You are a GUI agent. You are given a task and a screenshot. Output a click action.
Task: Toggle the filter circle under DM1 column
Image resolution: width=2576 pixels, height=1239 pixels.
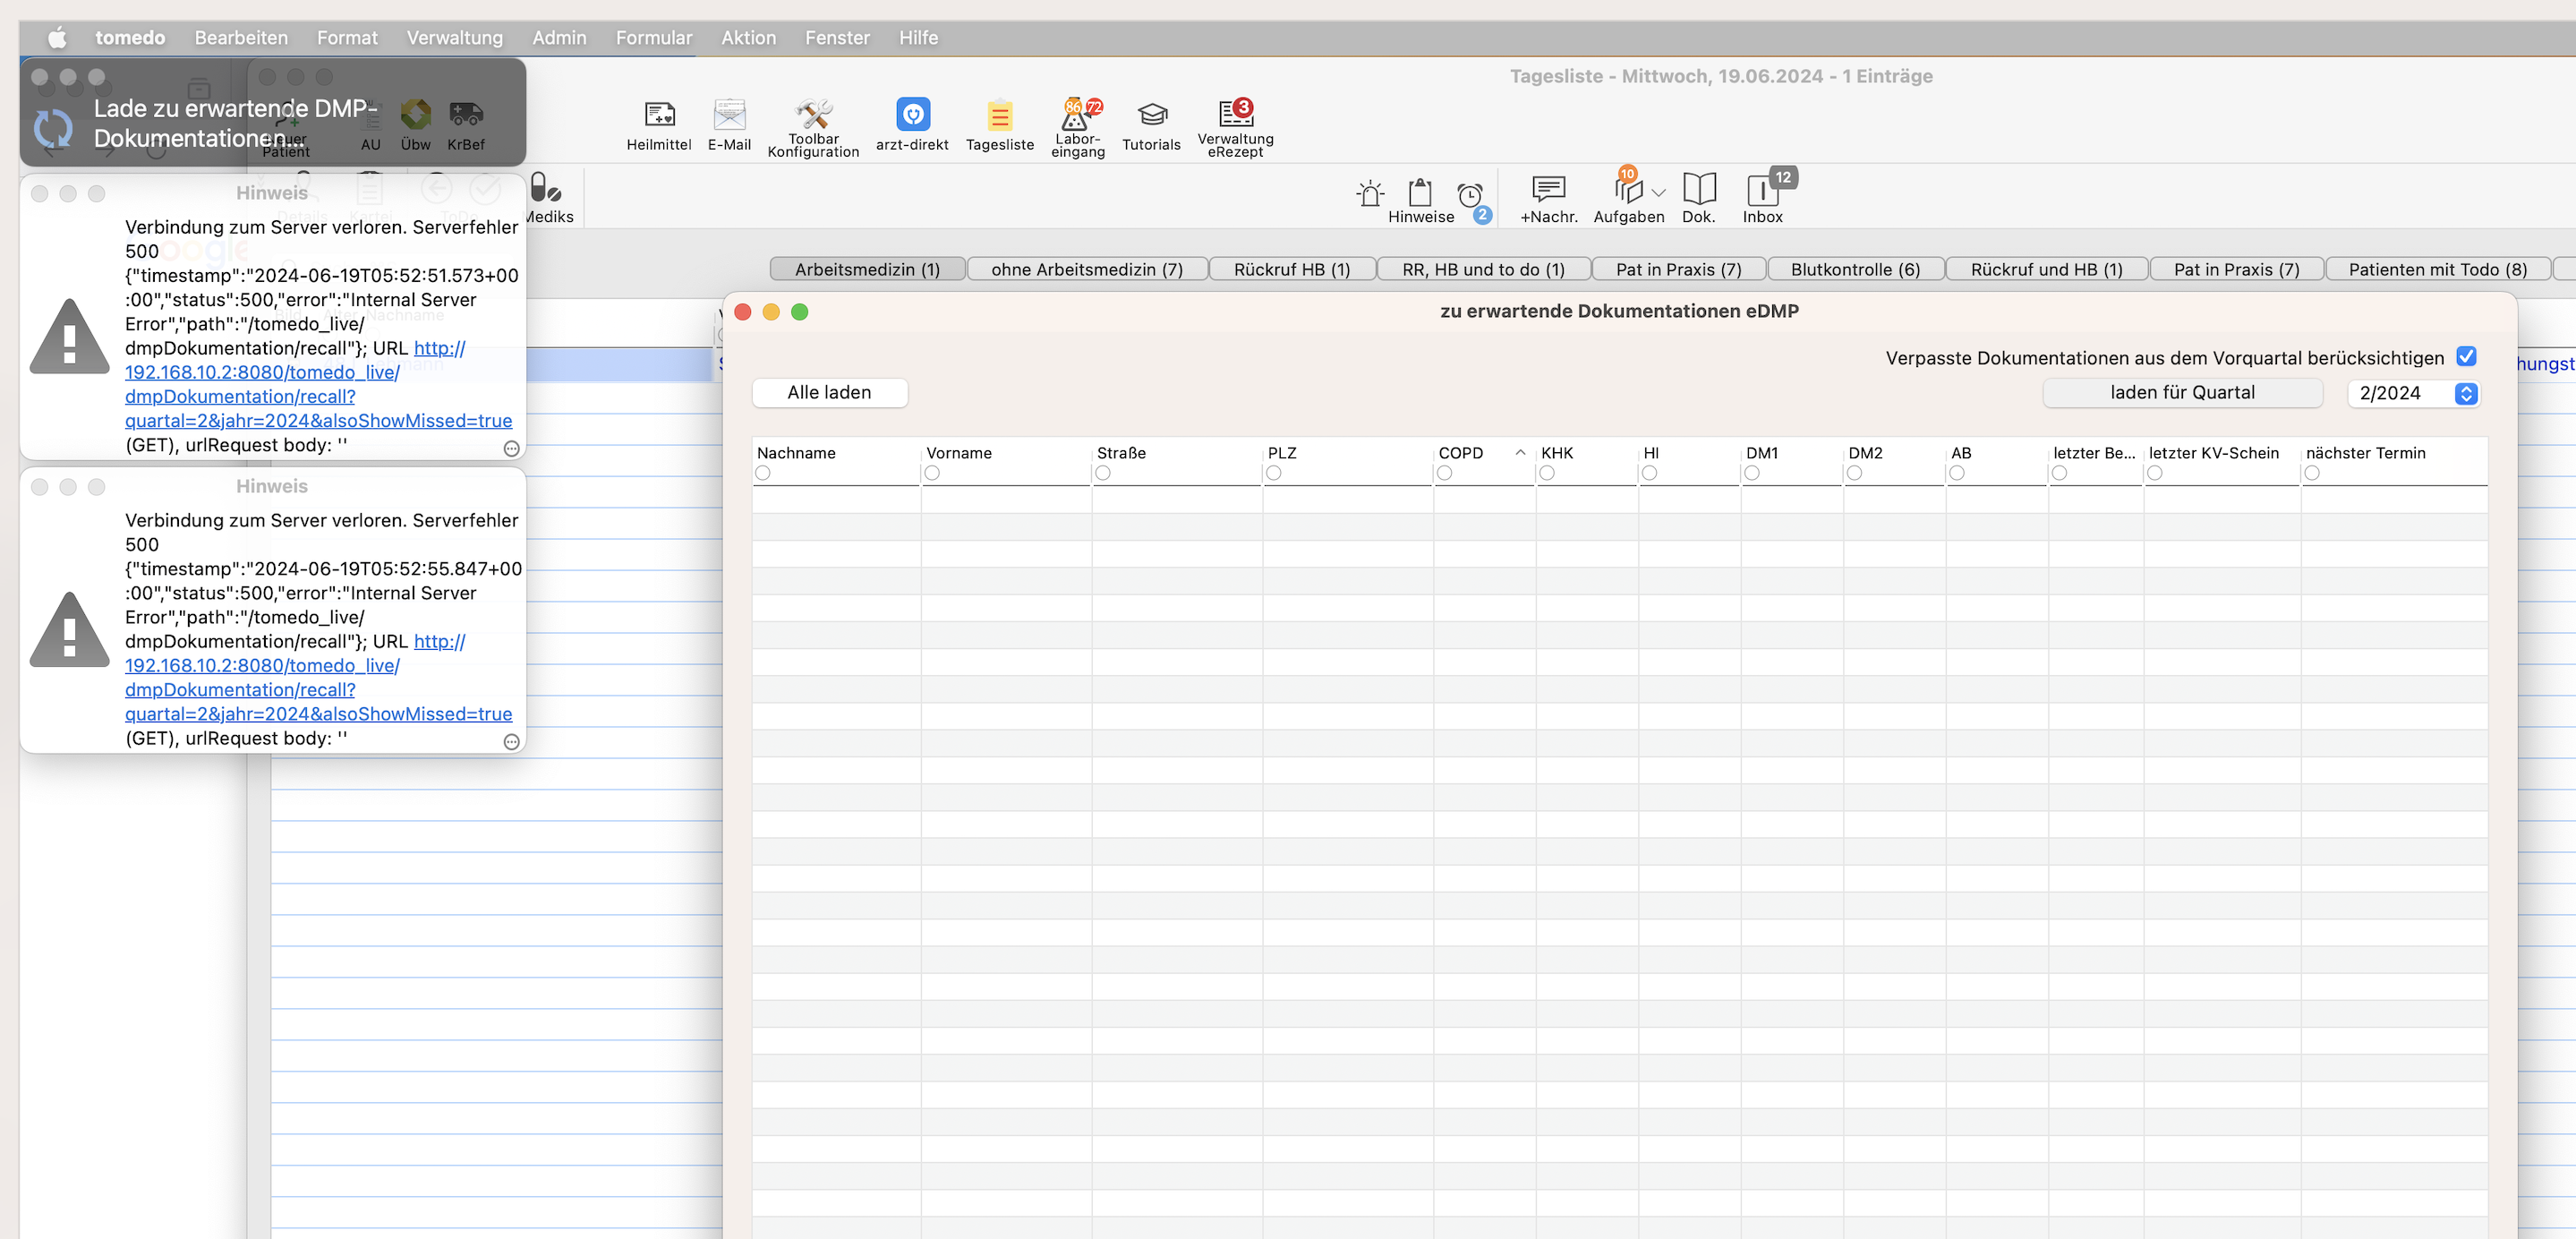(1752, 473)
